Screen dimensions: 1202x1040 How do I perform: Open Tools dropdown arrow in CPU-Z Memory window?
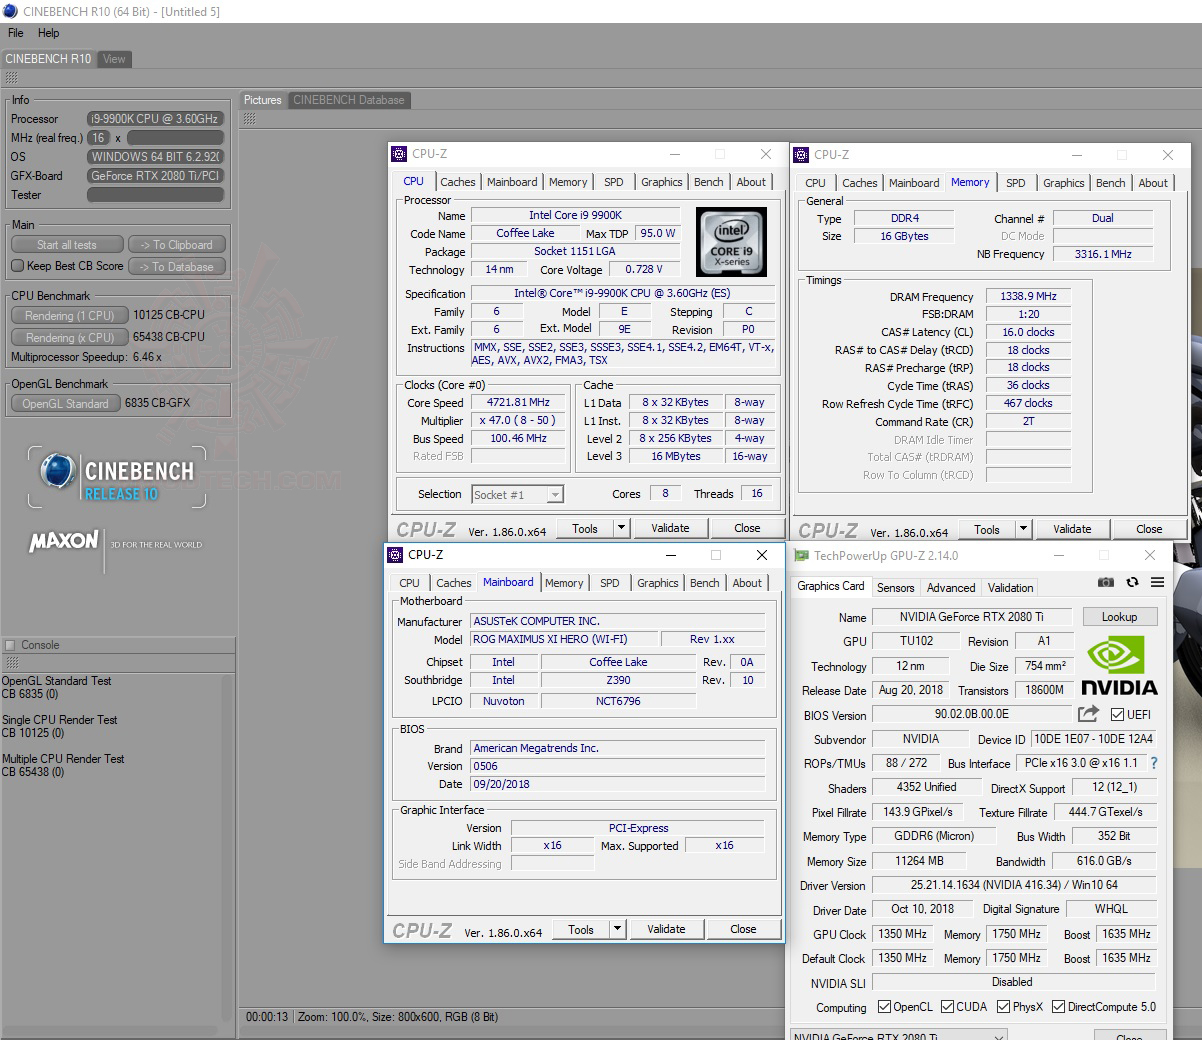[1023, 529]
